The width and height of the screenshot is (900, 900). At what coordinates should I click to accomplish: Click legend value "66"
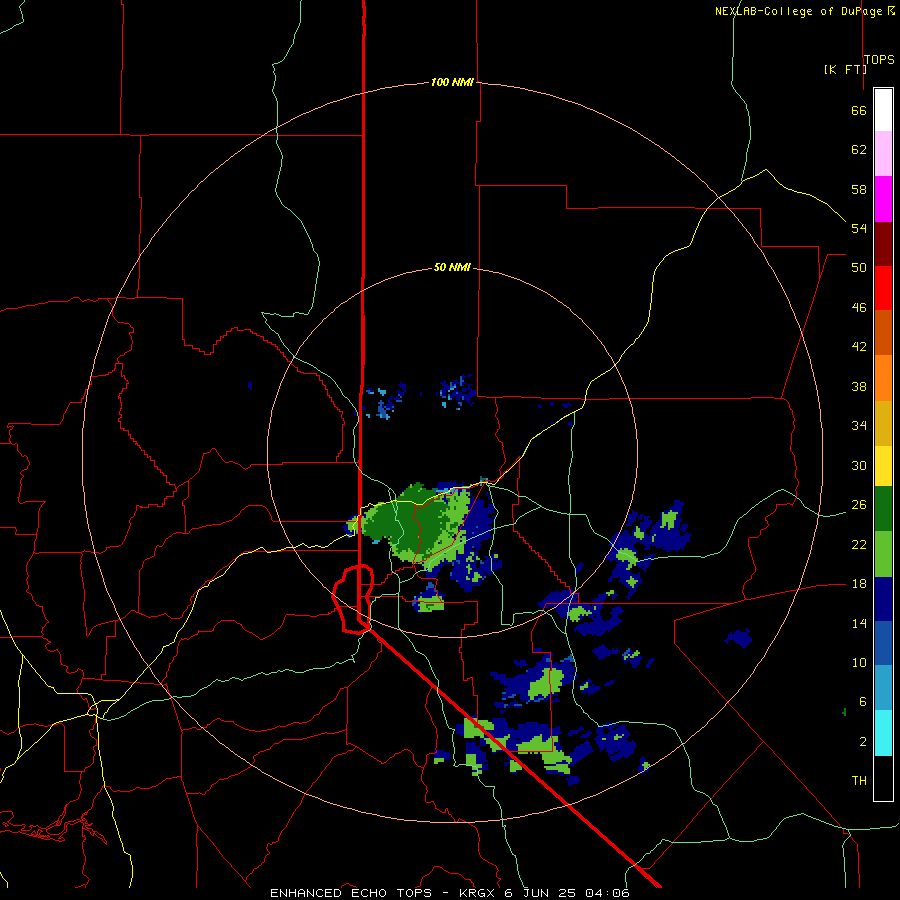tap(859, 110)
